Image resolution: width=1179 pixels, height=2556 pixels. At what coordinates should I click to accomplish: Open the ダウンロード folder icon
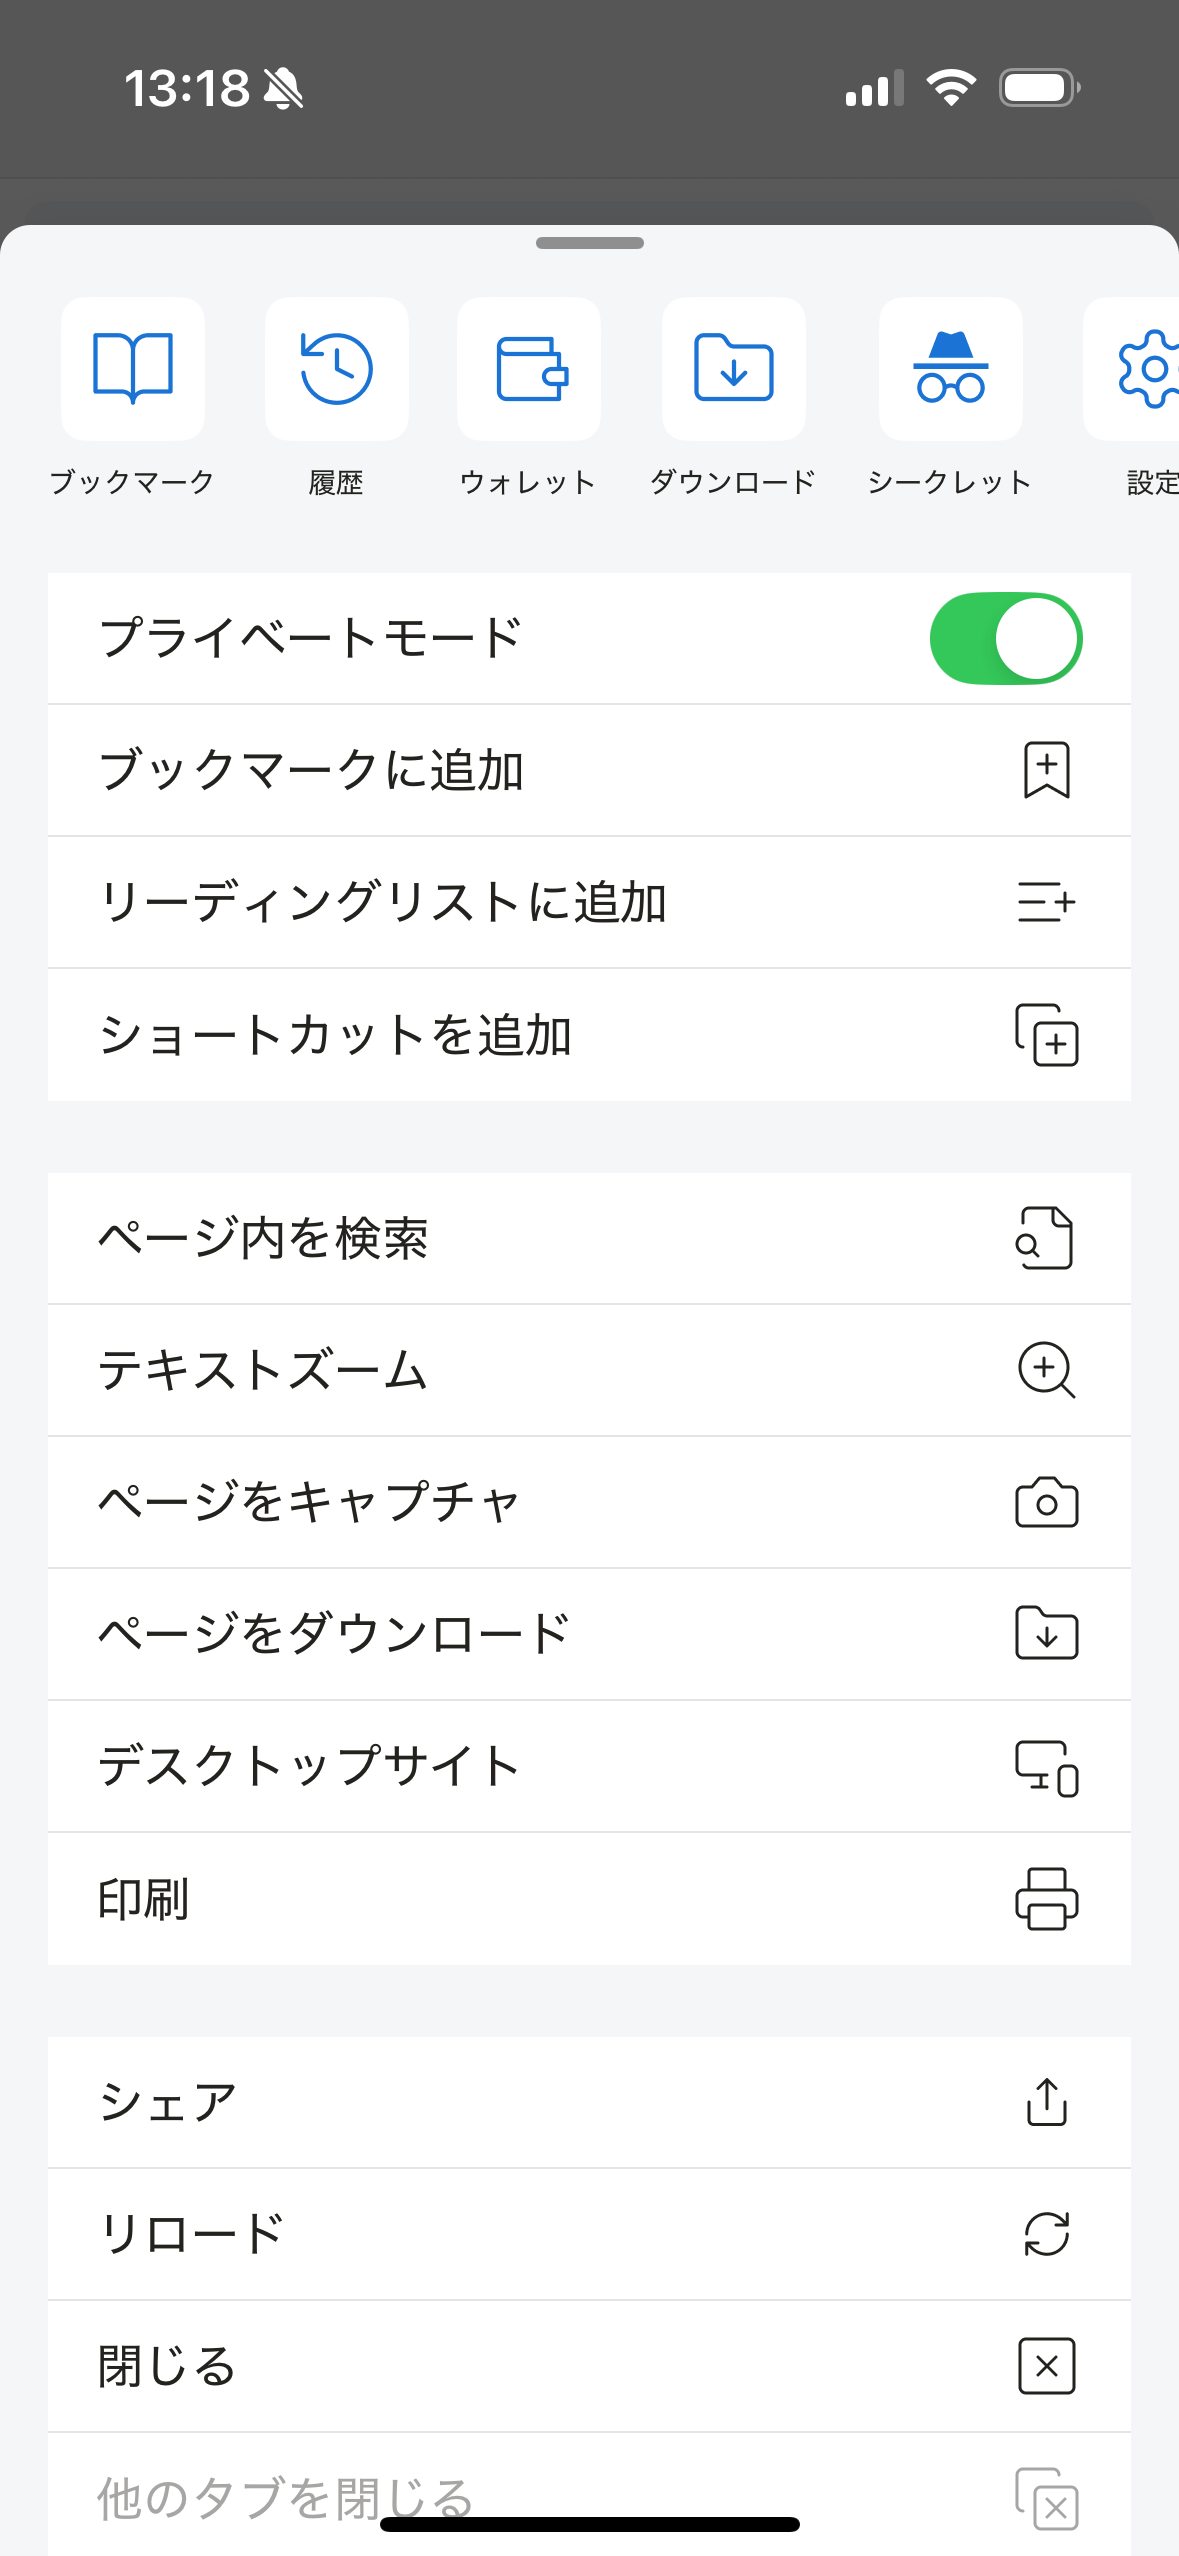coord(734,369)
